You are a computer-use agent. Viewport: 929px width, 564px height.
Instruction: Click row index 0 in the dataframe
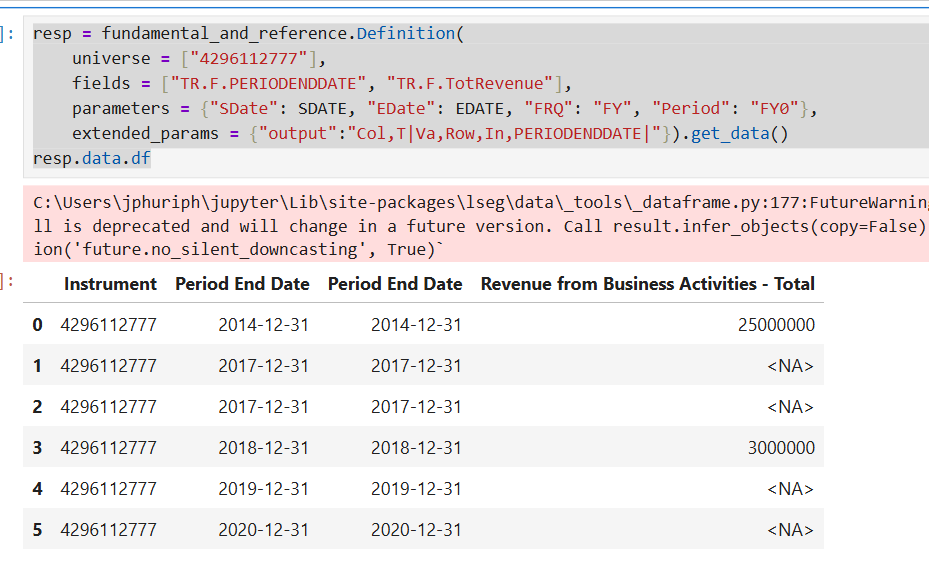click(38, 325)
